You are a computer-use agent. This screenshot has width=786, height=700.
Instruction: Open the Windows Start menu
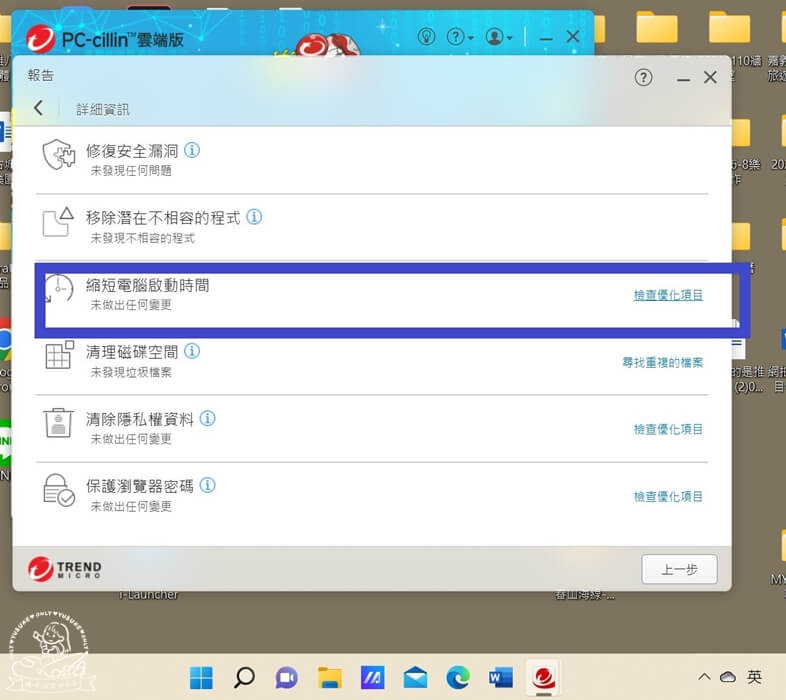point(201,678)
